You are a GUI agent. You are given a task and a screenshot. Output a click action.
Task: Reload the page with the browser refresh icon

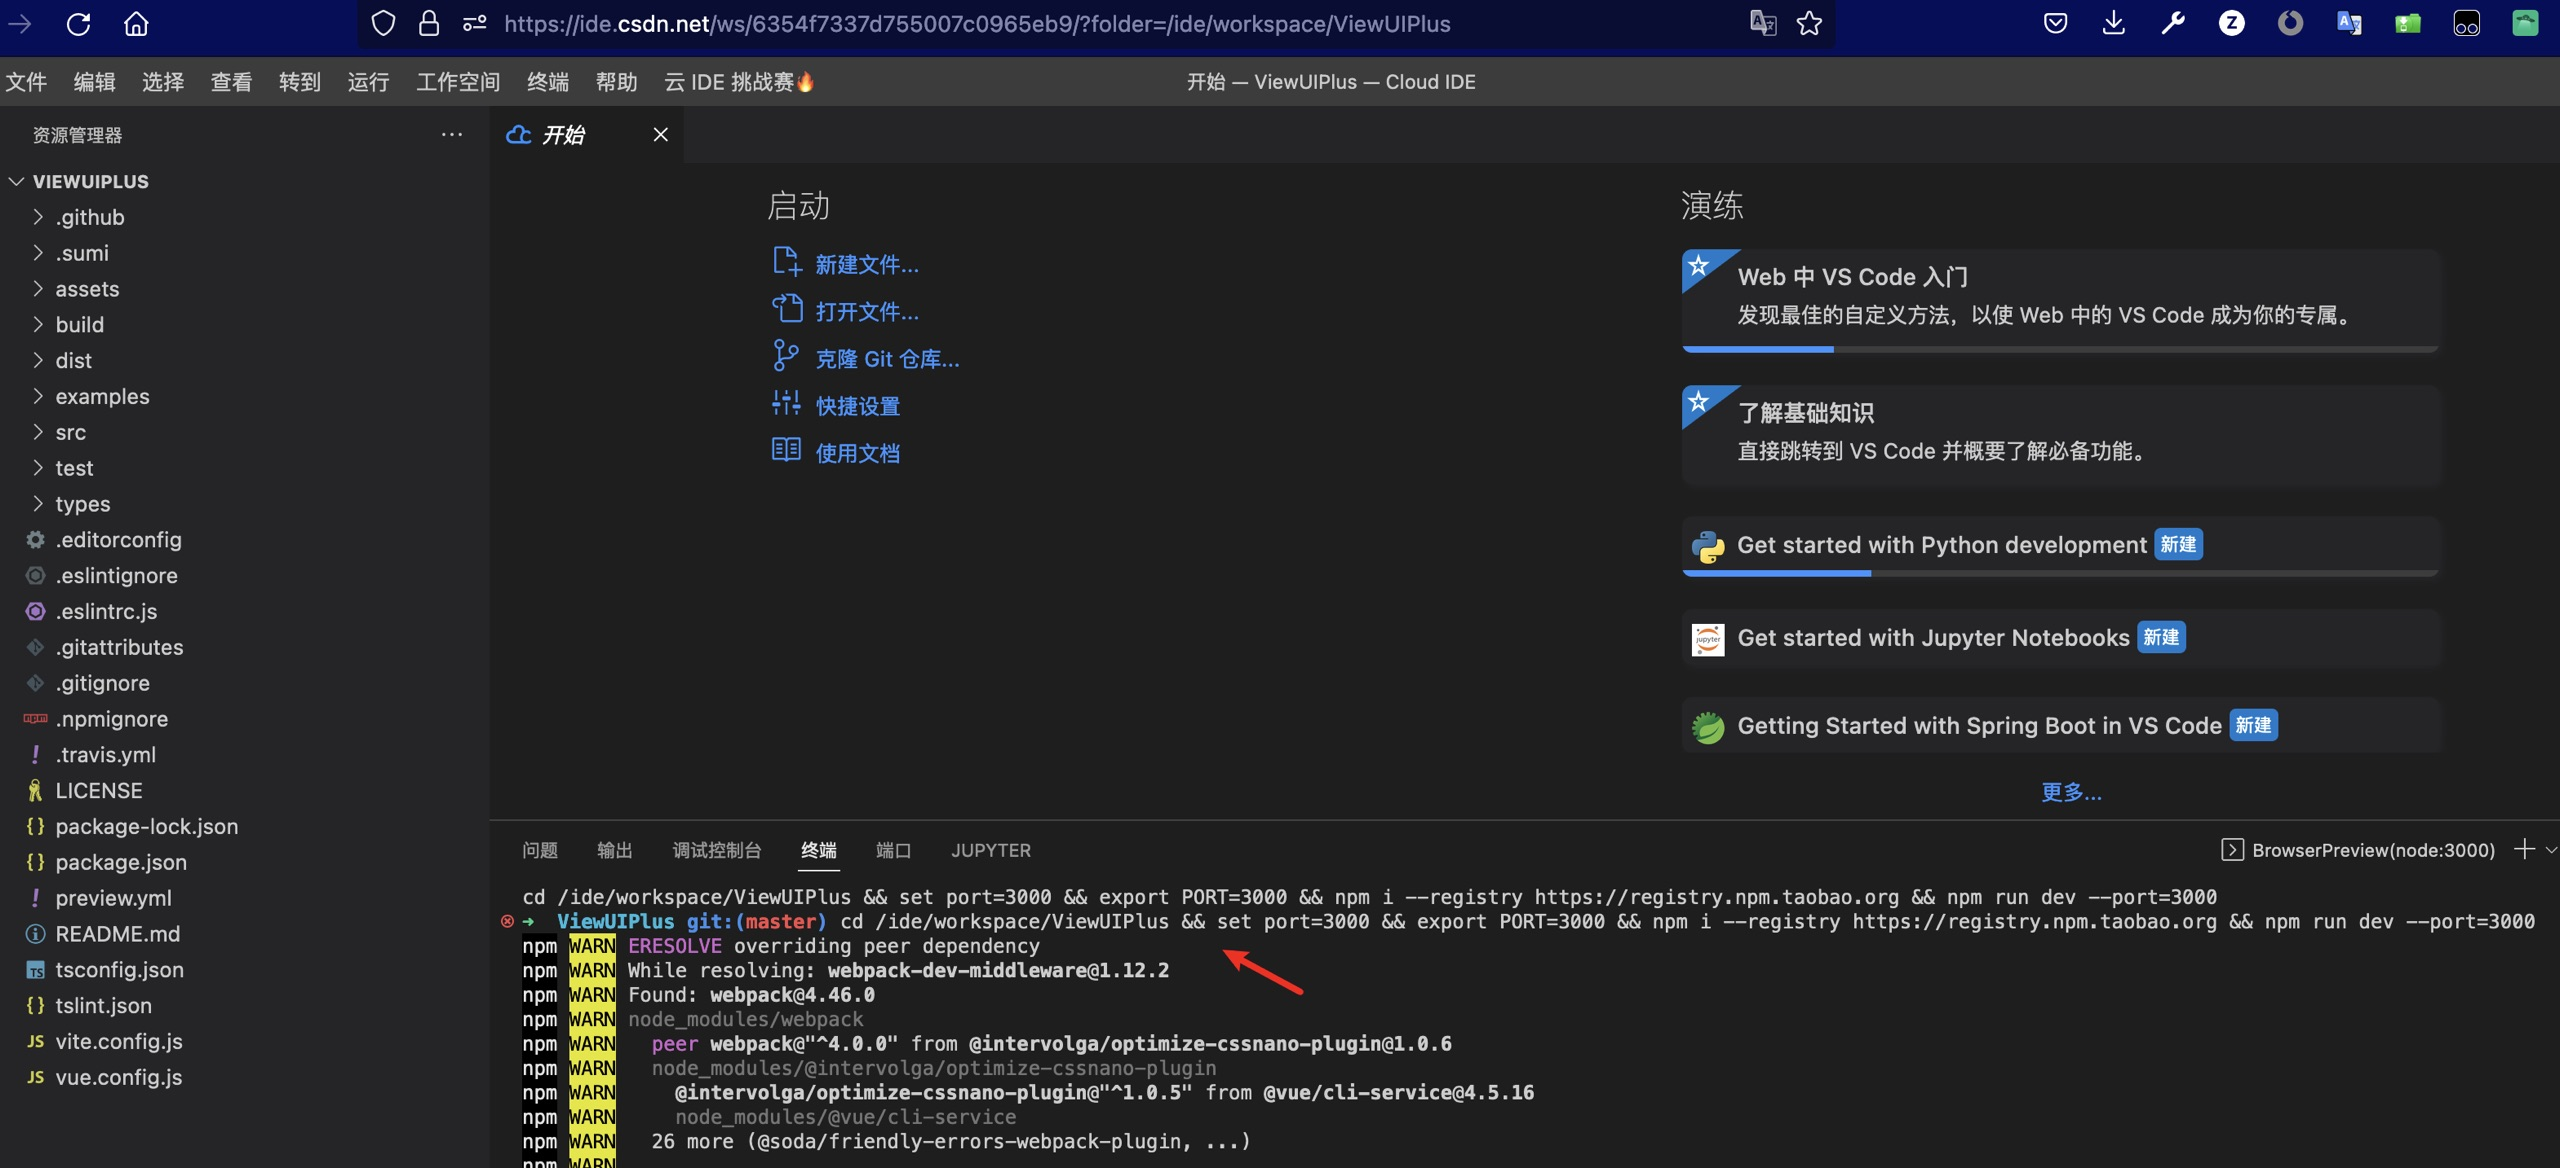78,23
